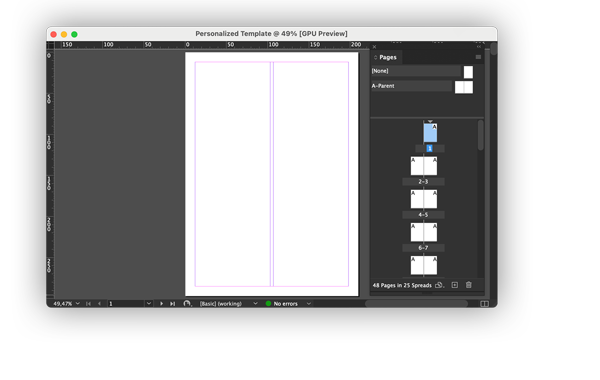Open the page number dropdown

pyautogui.click(x=149, y=303)
